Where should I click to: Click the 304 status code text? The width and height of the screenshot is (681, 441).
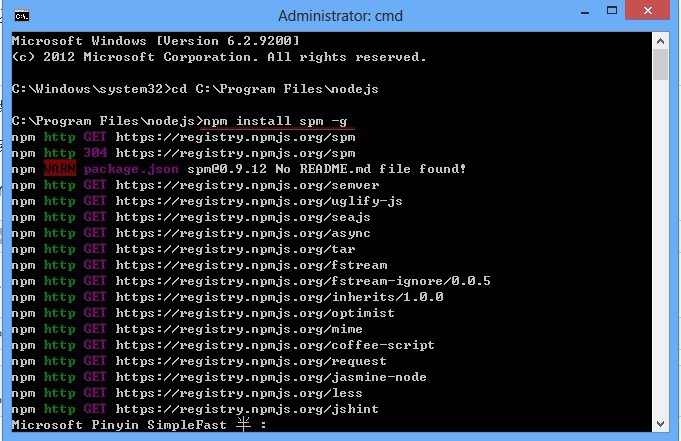pos(96,153)
